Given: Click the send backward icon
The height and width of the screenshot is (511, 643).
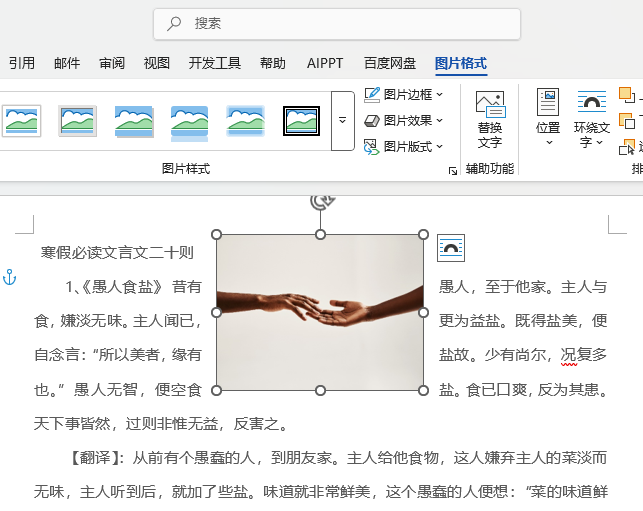Looking at the screenshot, I should [x=627, y=121].
